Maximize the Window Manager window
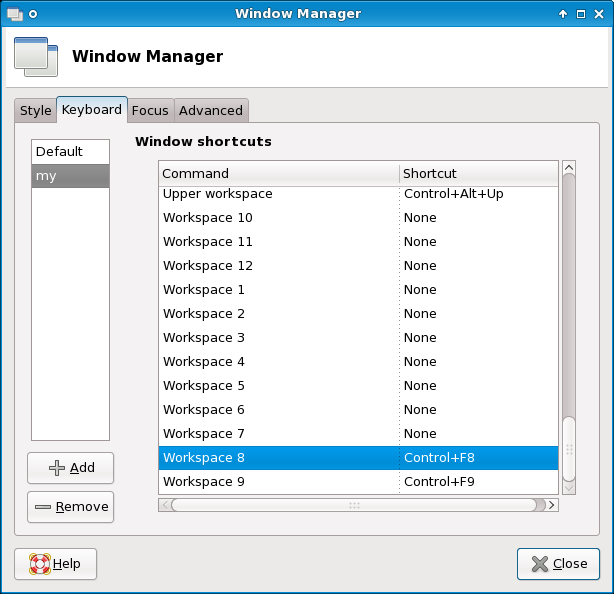 [581, 14]
